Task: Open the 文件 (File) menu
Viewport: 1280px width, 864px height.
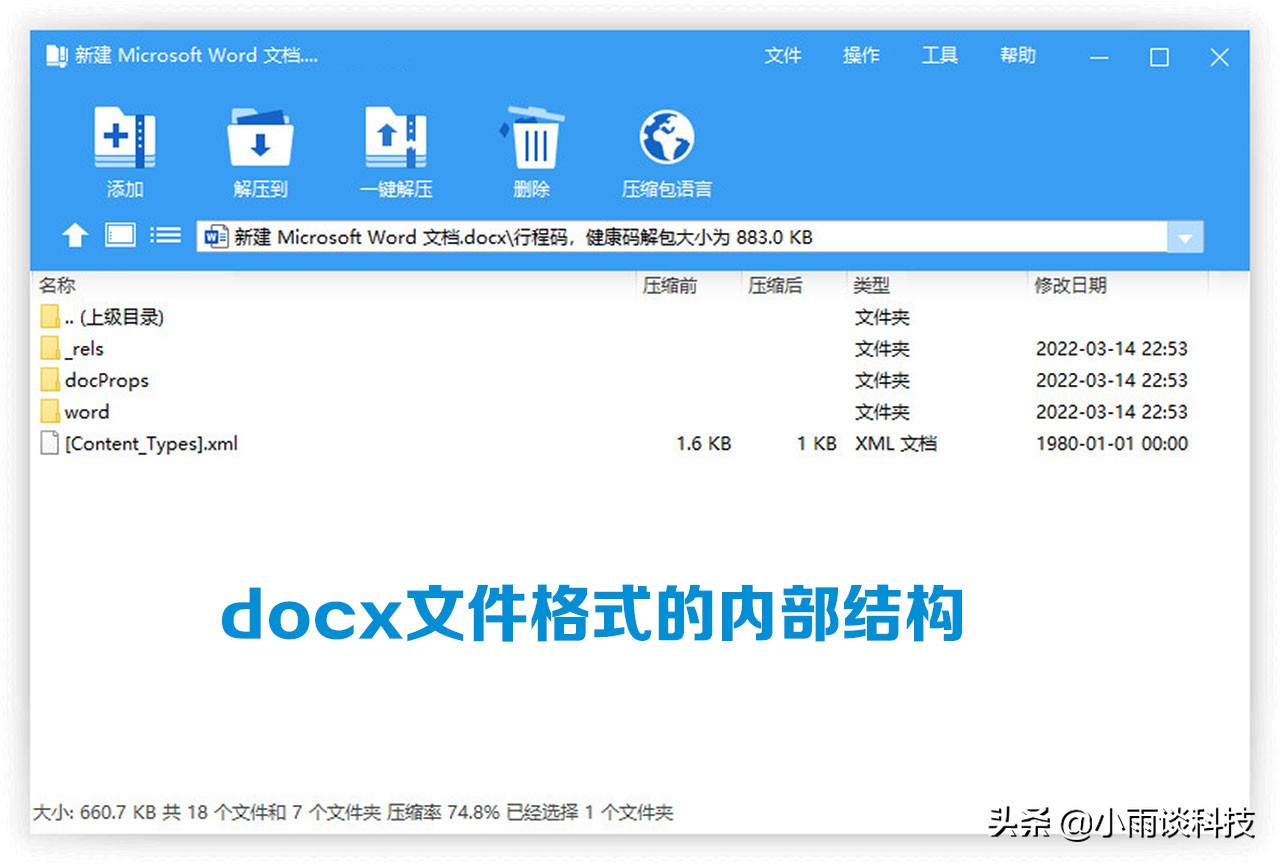Action: (x=784, y=56)
